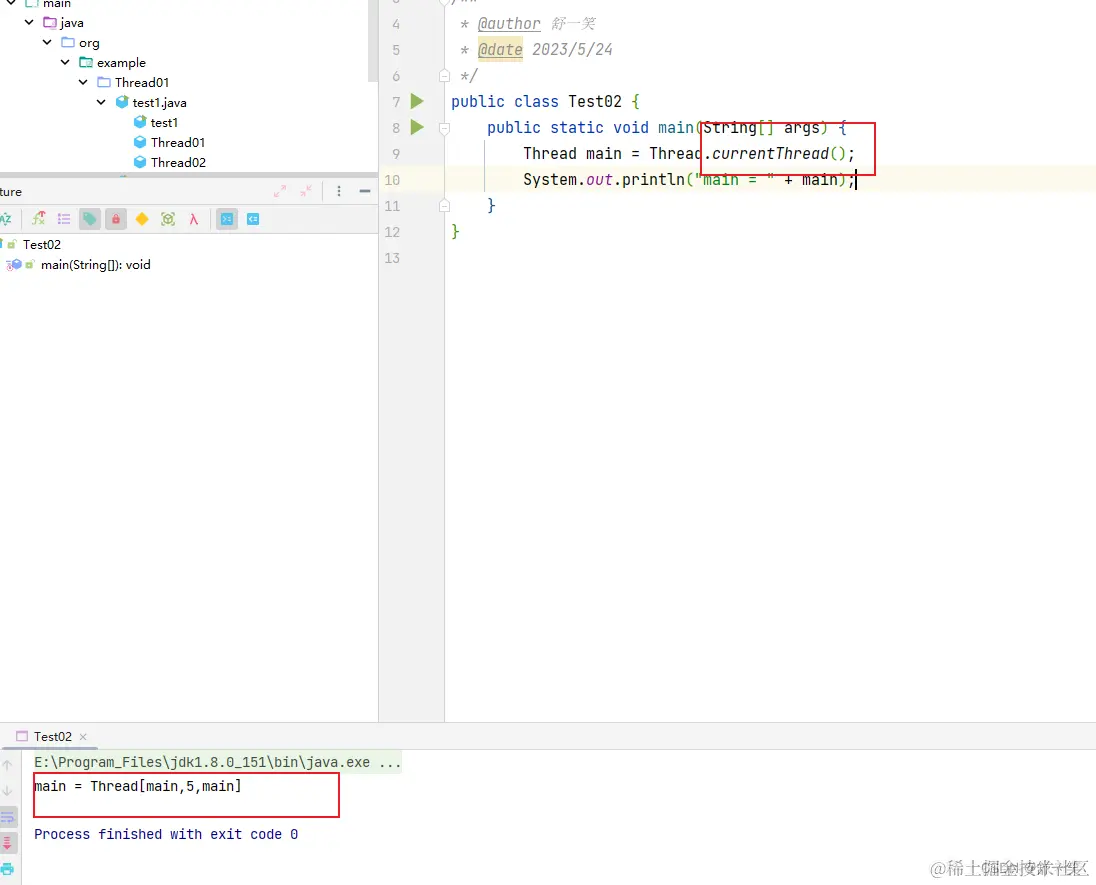Toggle Soft-Wrap in run console

click(8, 816)
